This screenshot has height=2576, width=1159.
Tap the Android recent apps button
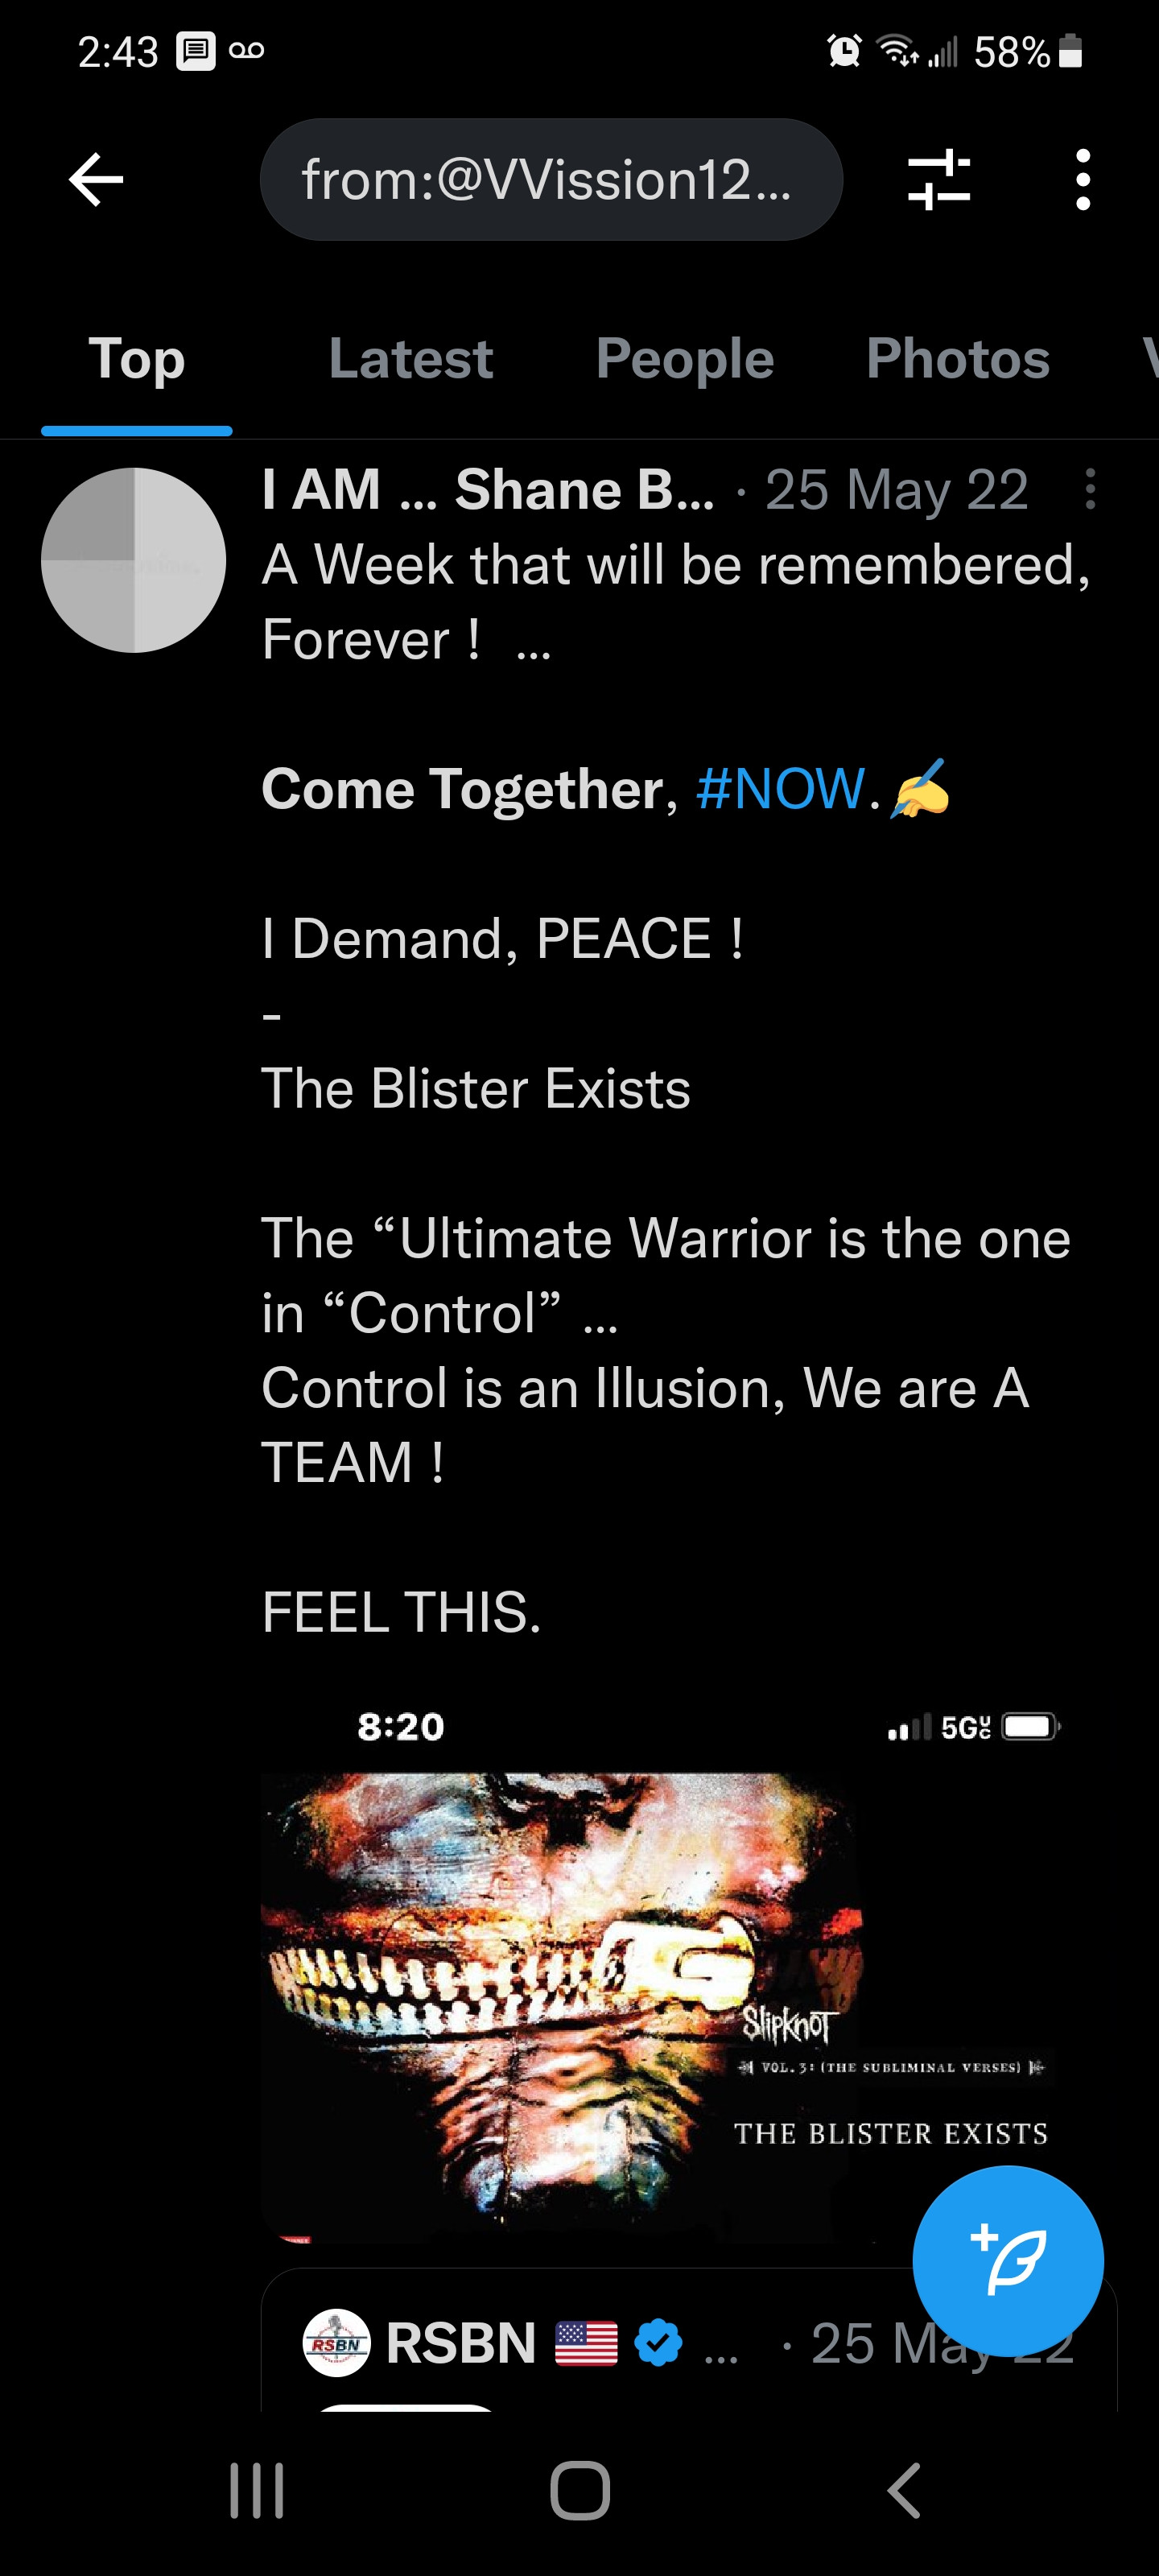pyautogui.click(x=257, y=2490)
